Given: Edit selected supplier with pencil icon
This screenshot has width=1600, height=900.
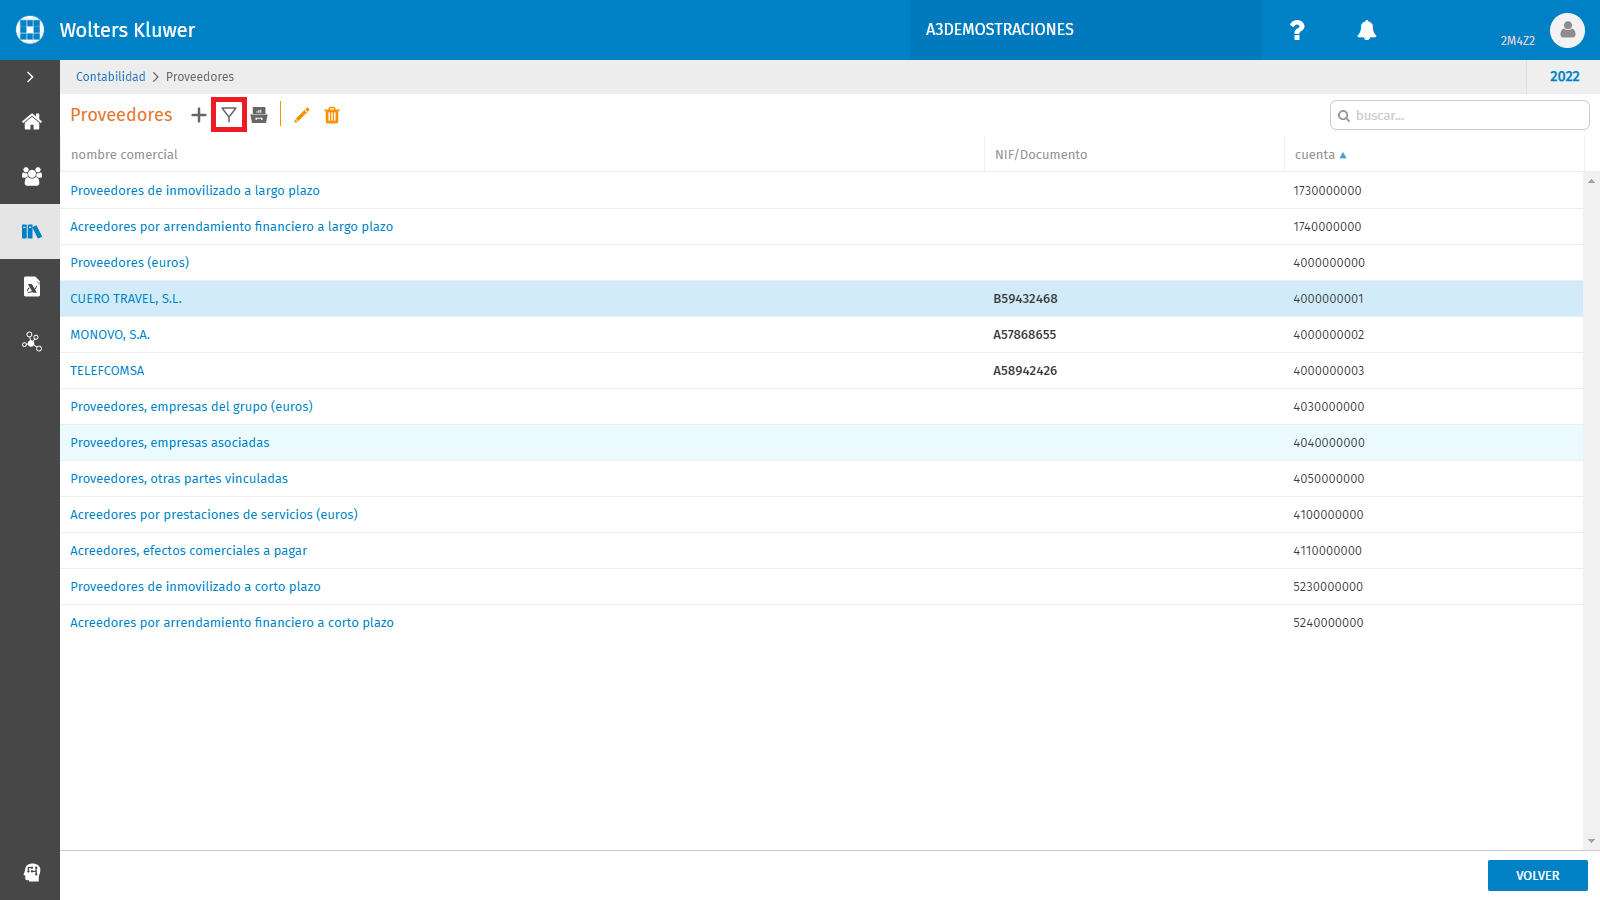Looking at the screenshot, I should [x=302, y=115].
